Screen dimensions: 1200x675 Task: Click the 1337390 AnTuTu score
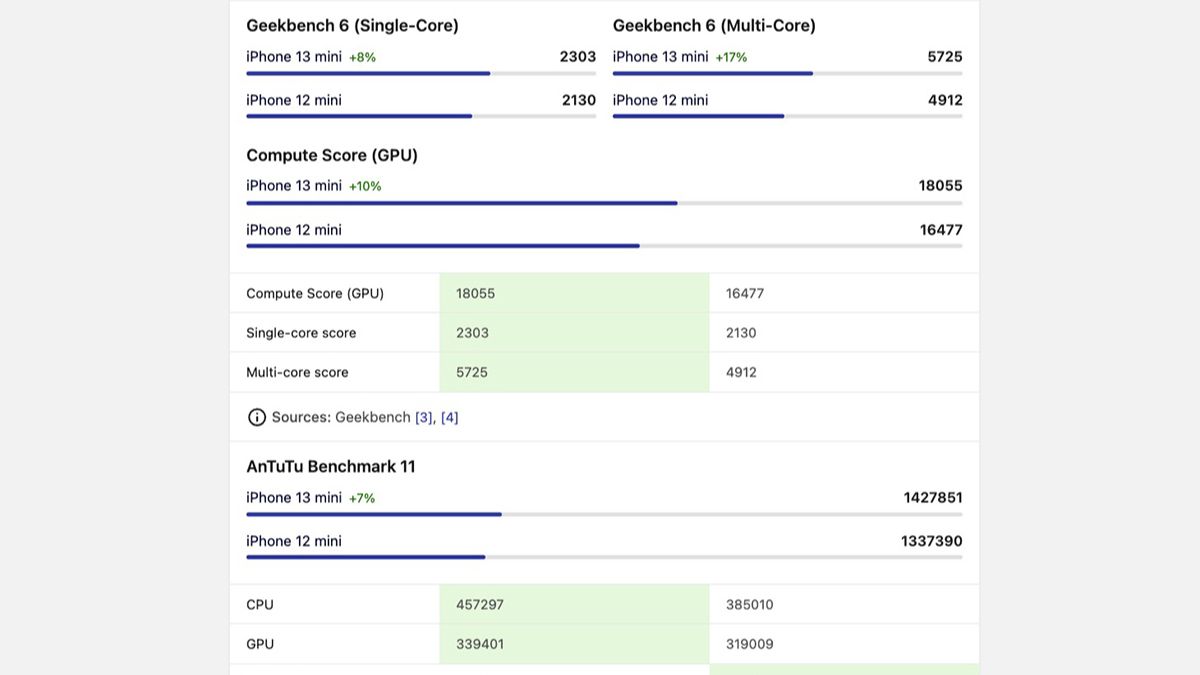932,541
